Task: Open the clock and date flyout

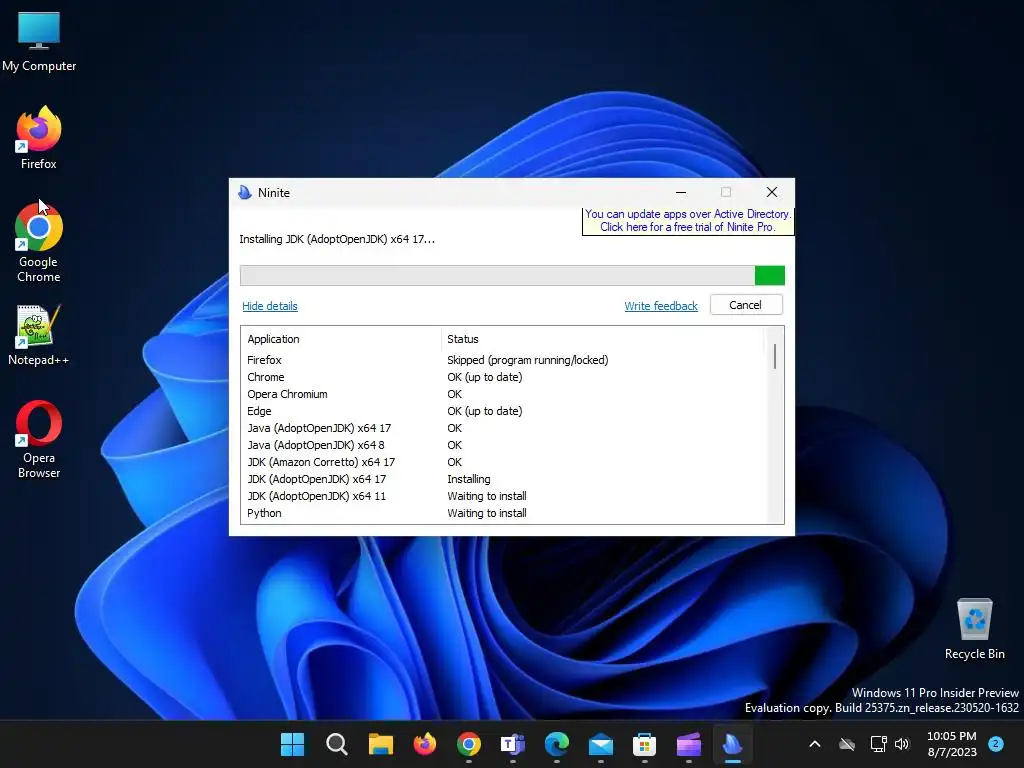Action: click(952, 744)
